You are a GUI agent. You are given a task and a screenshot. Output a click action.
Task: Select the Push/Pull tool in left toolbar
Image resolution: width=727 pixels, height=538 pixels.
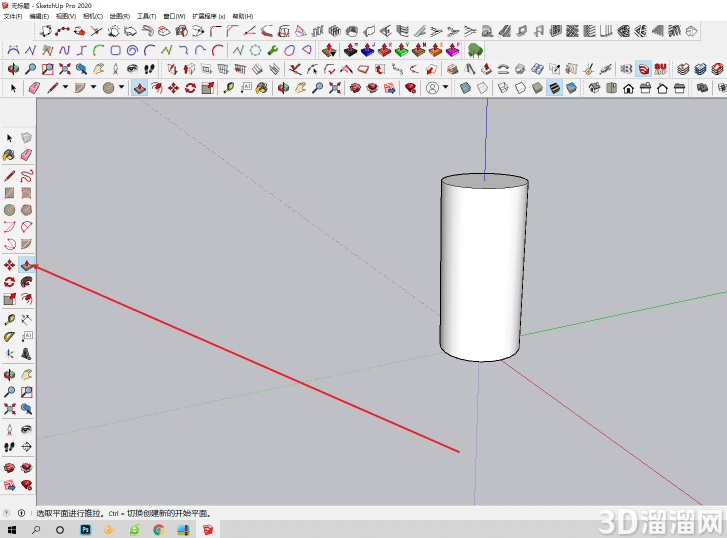pyautogui.click(x=26, y=265)
